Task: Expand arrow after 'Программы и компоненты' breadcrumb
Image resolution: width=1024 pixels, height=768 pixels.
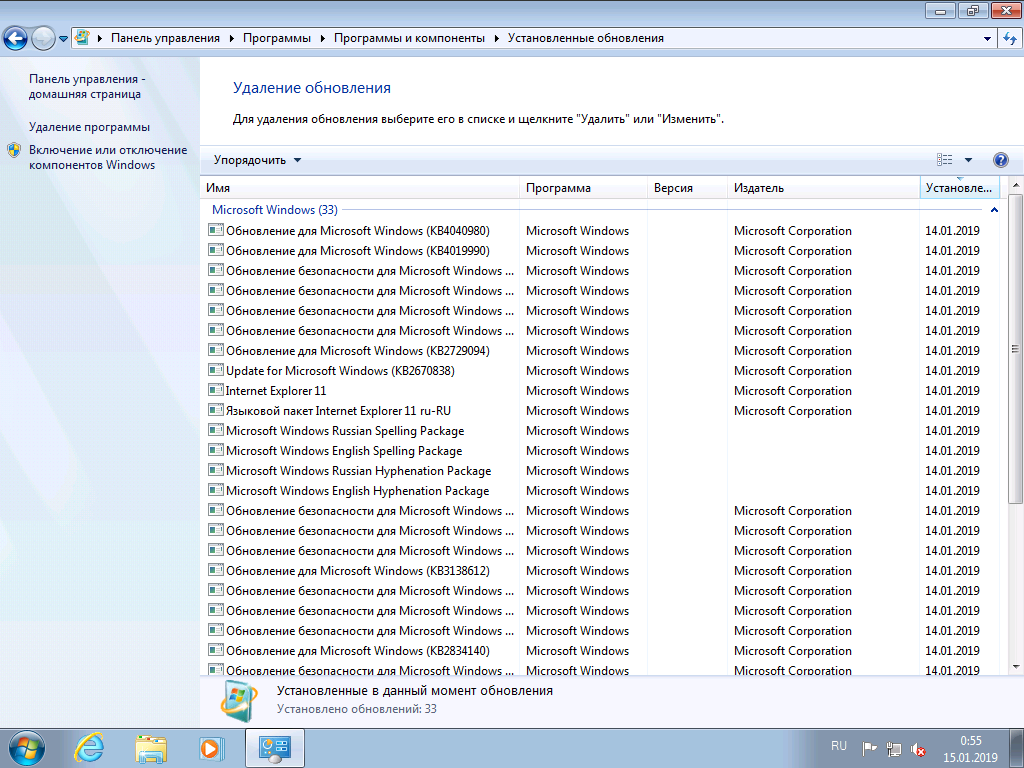Action: click(496, 39)
